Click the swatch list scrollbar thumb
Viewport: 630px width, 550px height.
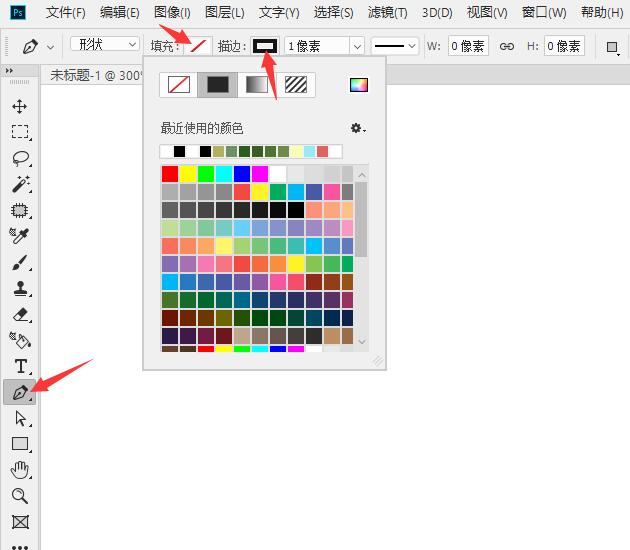[x=361, y=219]
